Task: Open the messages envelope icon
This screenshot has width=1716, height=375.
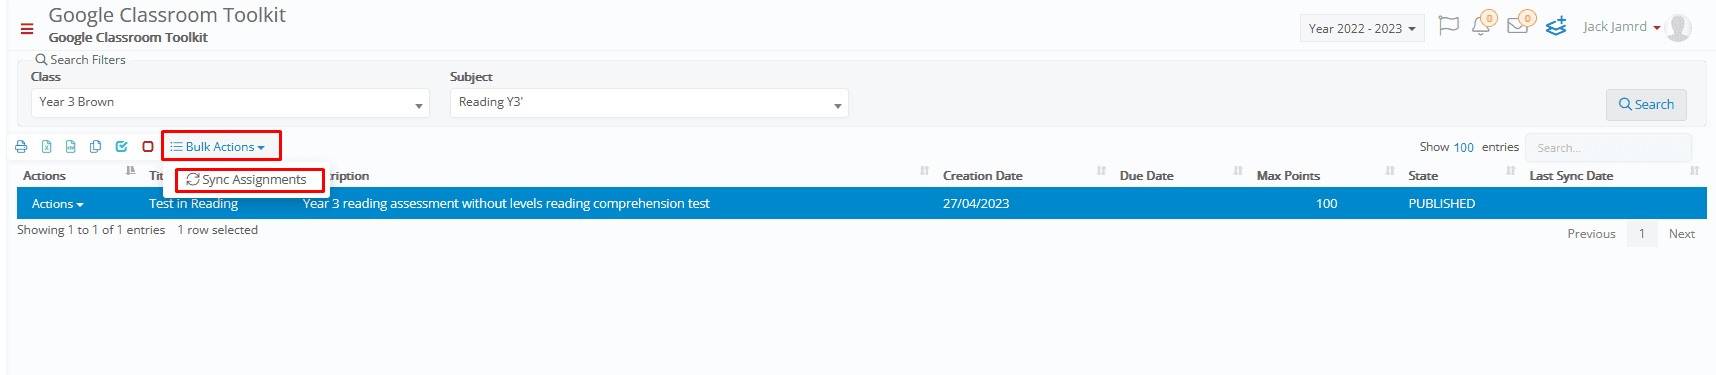Action: [1518, 26]
